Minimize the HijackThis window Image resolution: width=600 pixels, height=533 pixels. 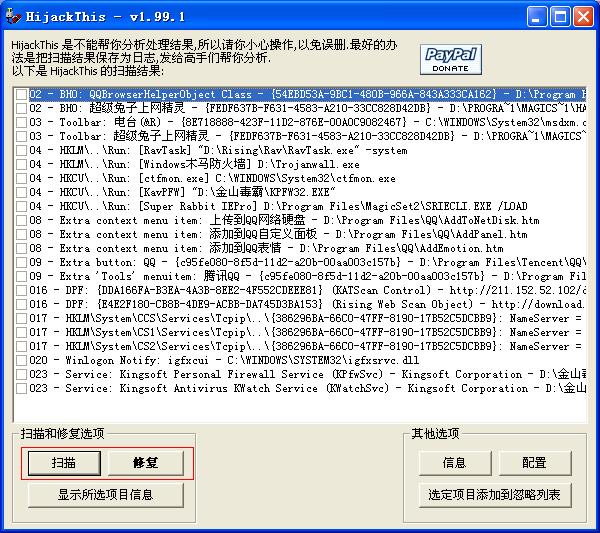point(536,17)
